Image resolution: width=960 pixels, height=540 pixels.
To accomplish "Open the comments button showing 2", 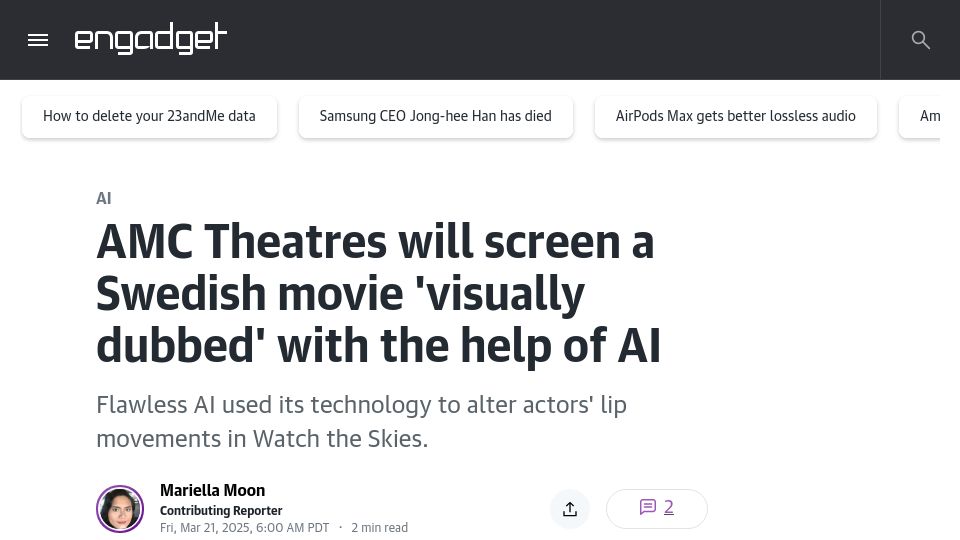I will pyautogui.click(x=657, y=508).
